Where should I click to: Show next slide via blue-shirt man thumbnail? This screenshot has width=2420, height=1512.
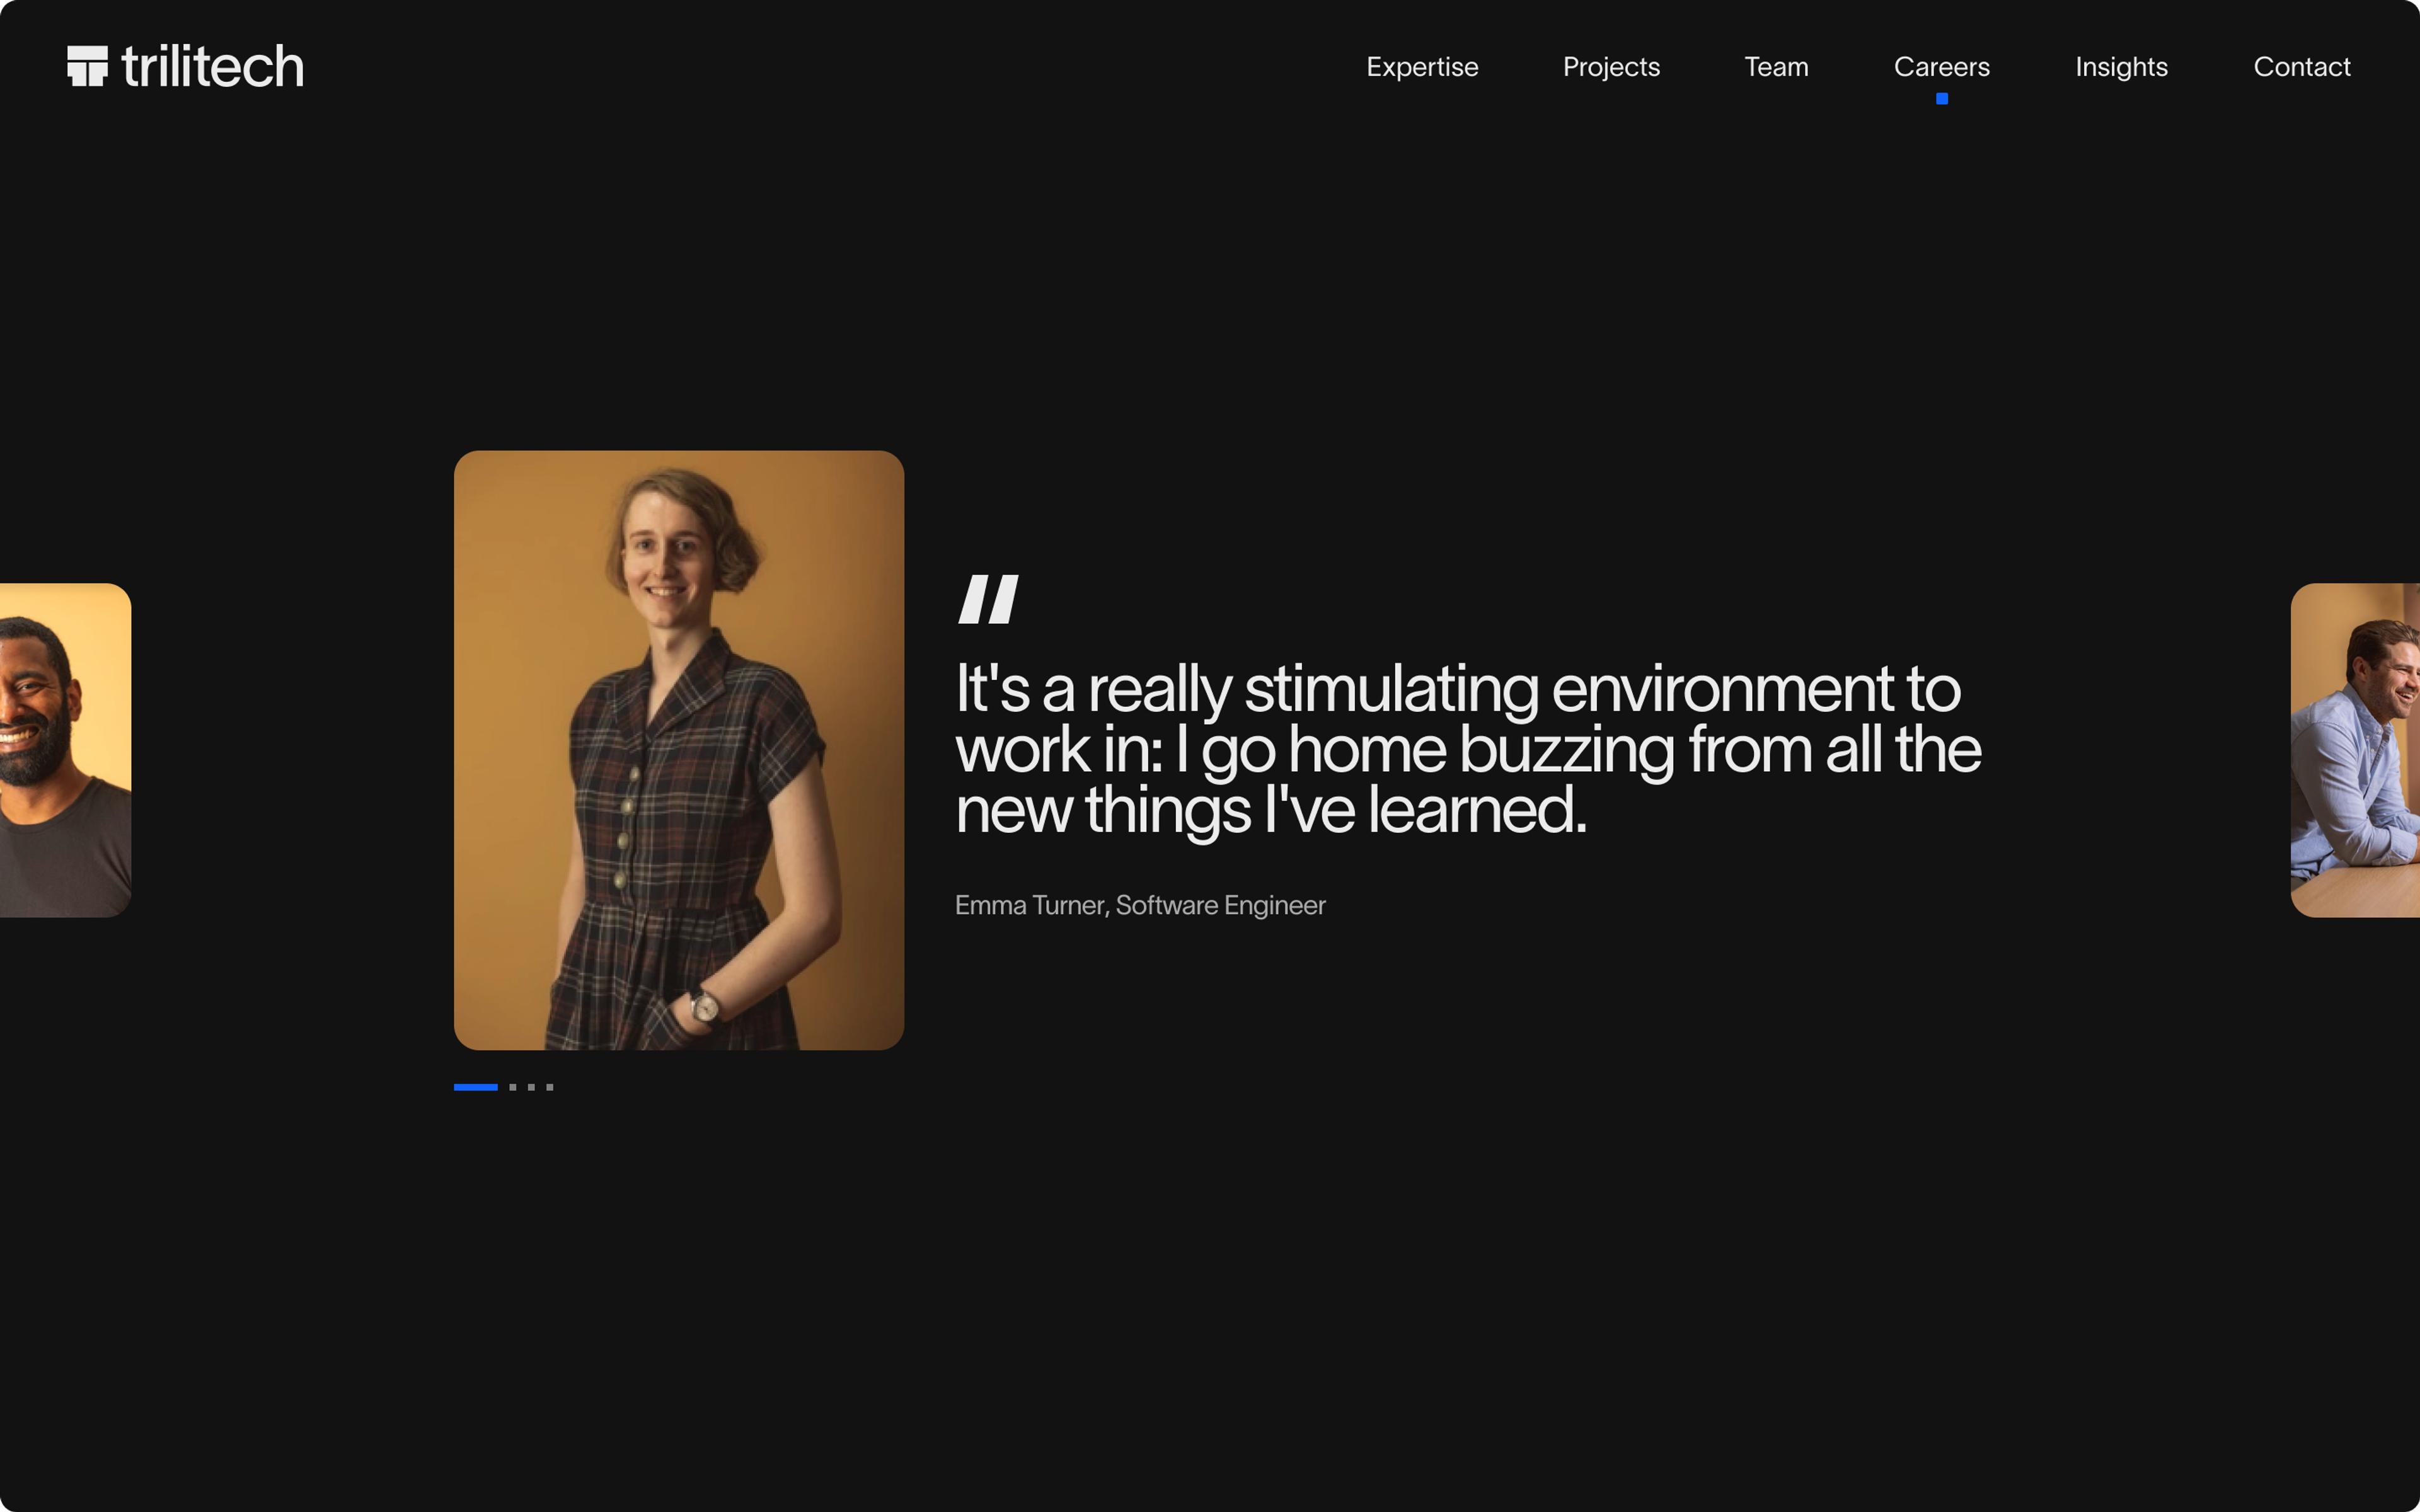pos(2356,750)
